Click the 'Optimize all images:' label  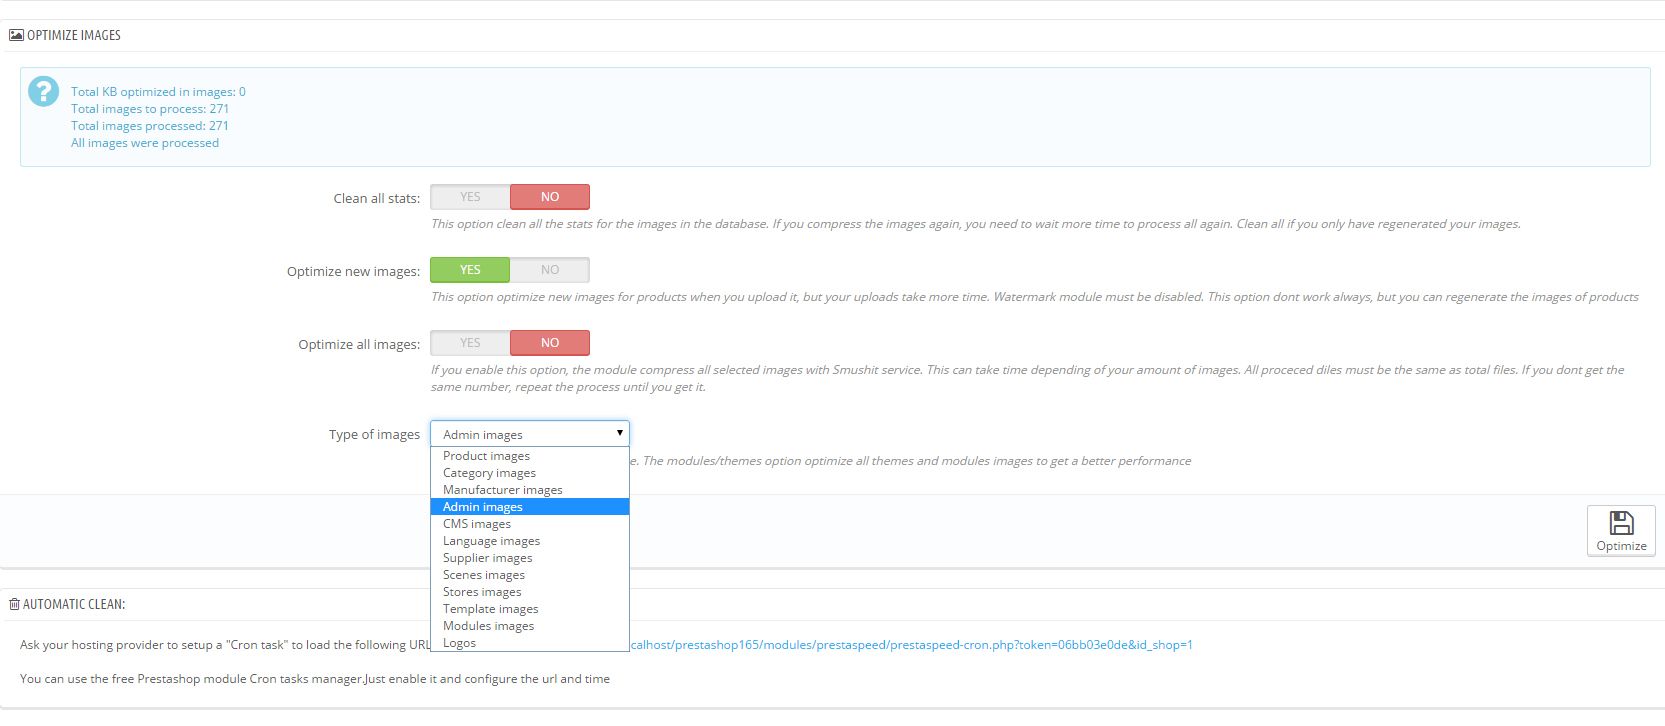359,344
